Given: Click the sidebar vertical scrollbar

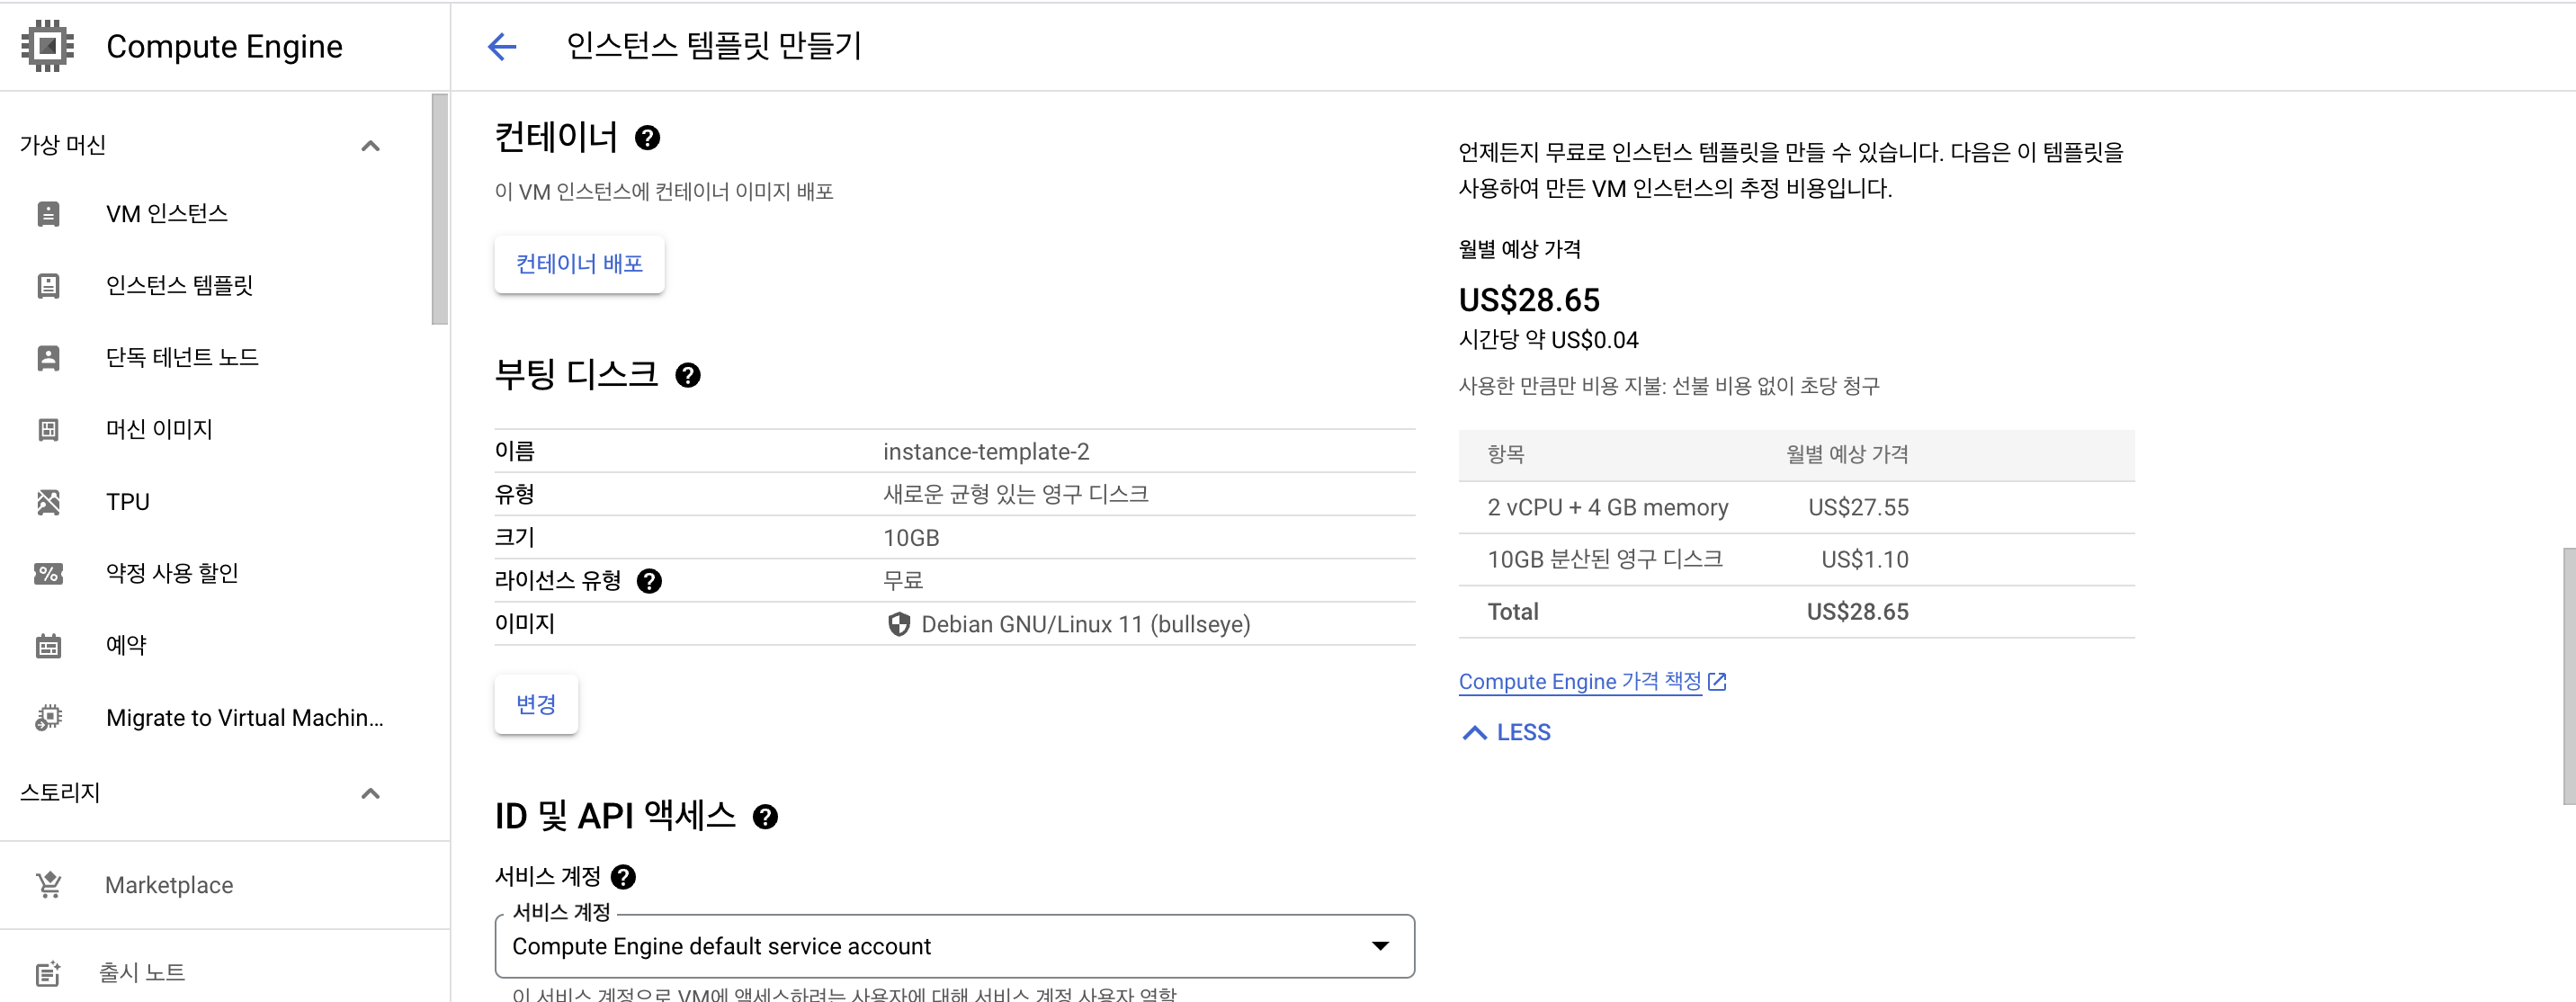Looking at the screenshot, I should (439, 210).
